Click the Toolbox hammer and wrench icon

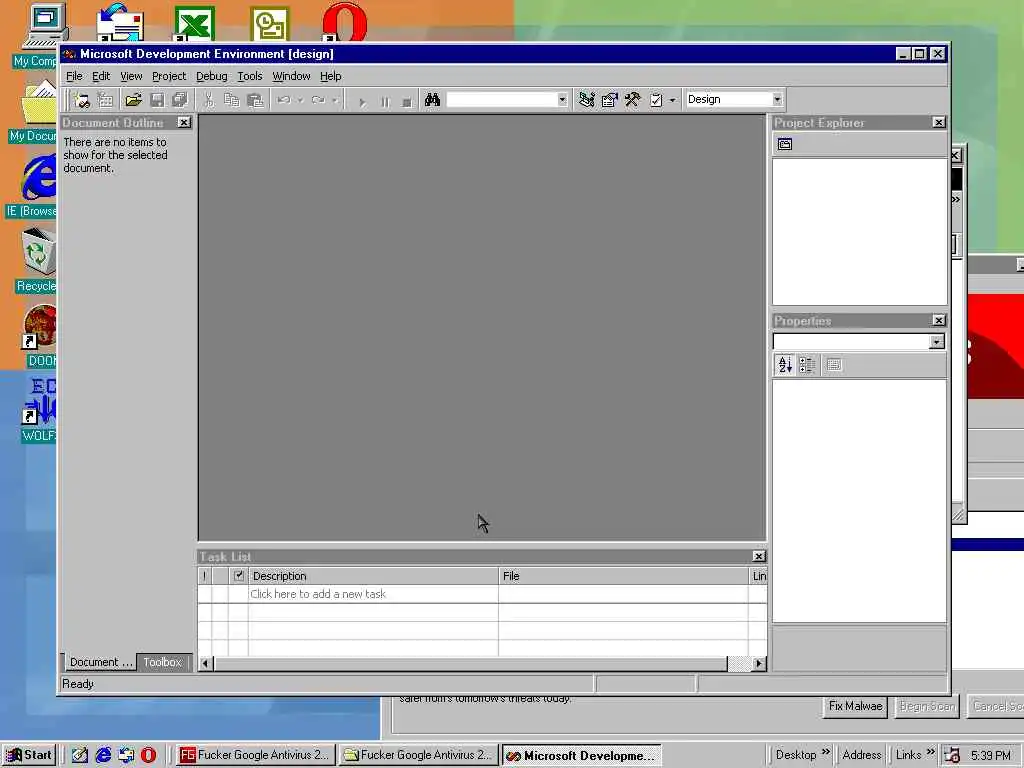point(632,100)
